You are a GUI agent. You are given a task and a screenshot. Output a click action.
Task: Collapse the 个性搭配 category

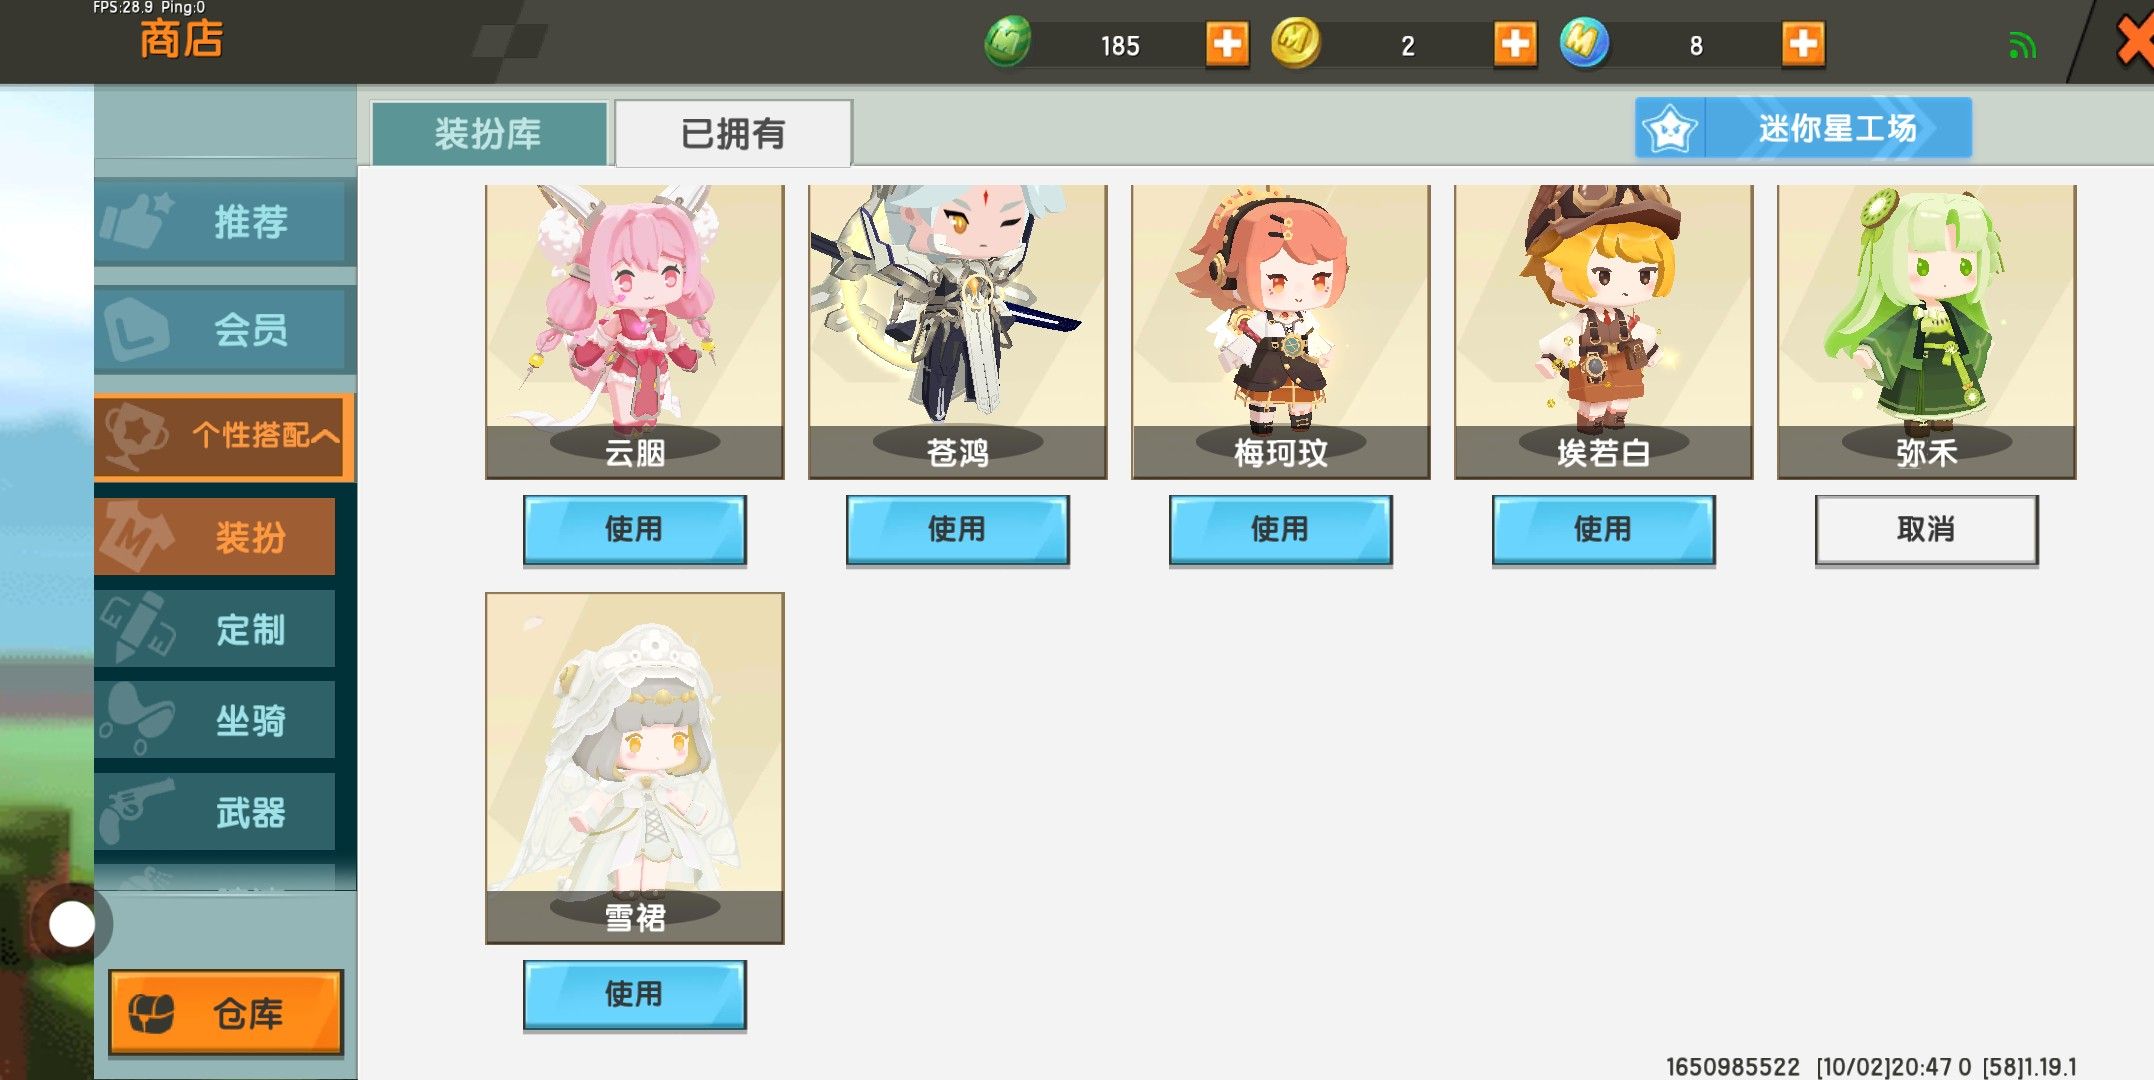click(225, 436)
